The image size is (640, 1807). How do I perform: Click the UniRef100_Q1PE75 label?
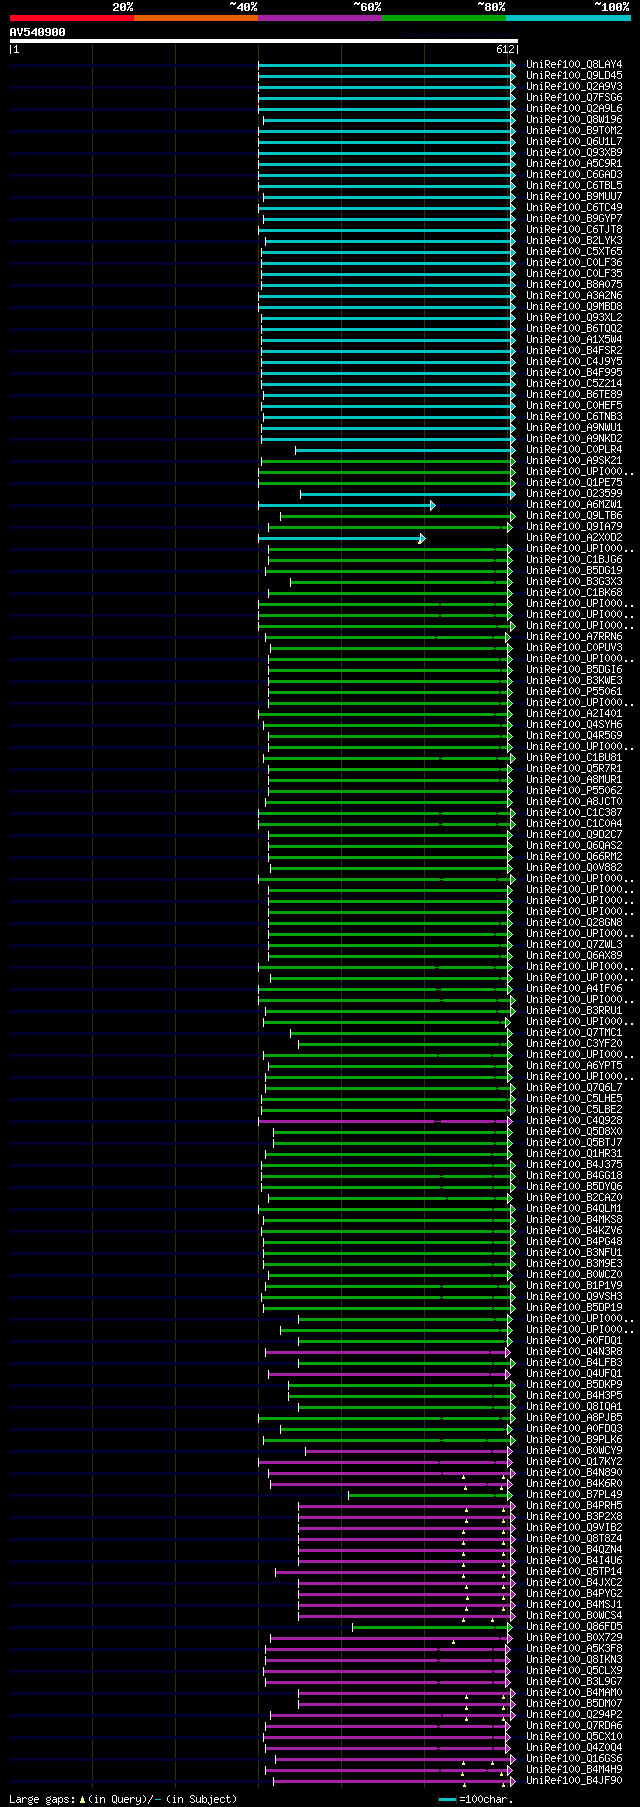pos(574,483)
